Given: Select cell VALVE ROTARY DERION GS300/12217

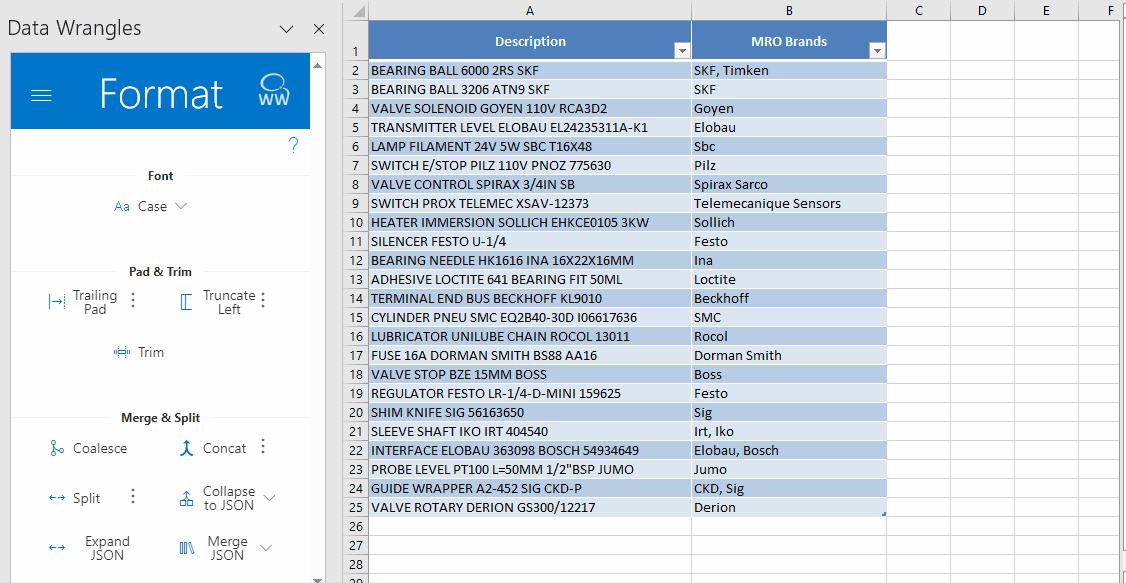Looking at the screenshot, I should (x=530, y=508).
